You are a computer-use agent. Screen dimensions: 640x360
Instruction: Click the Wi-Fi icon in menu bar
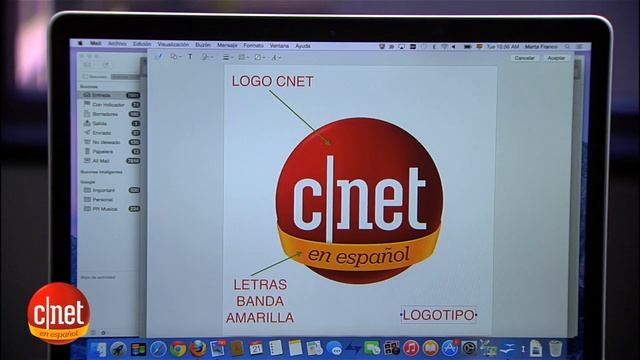[444, 47]
